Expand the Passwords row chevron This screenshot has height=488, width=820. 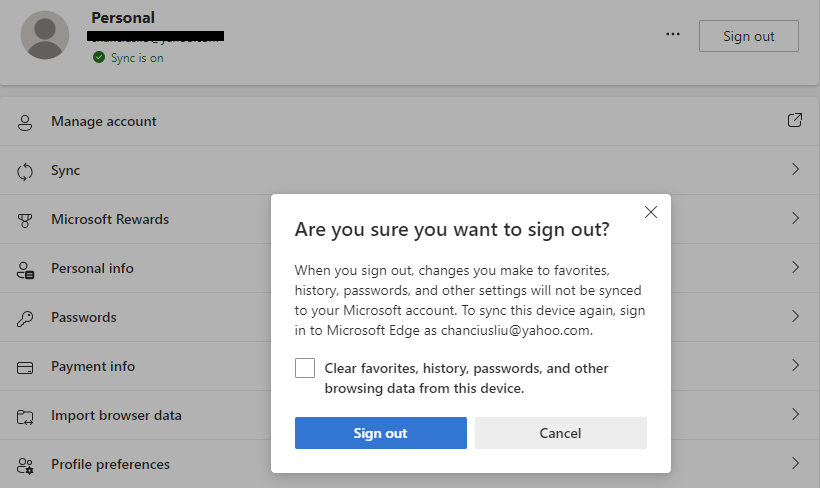coord(795,317)
